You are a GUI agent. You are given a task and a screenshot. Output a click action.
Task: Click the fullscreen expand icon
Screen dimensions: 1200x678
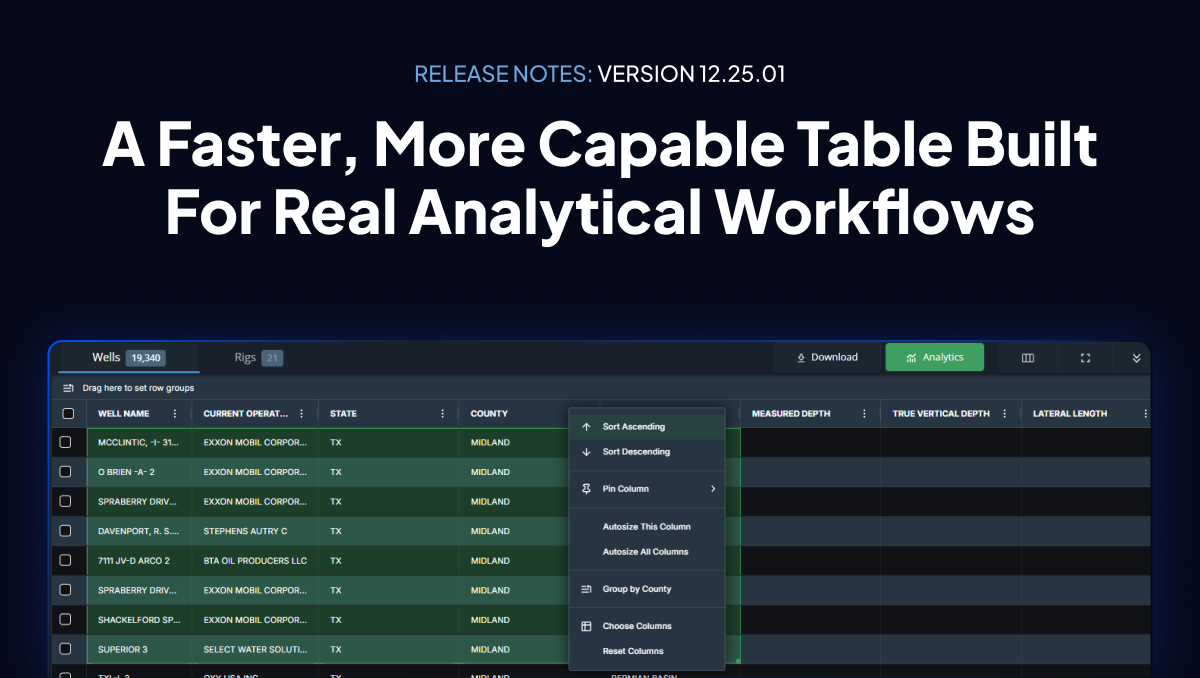tap(1085, 357)
